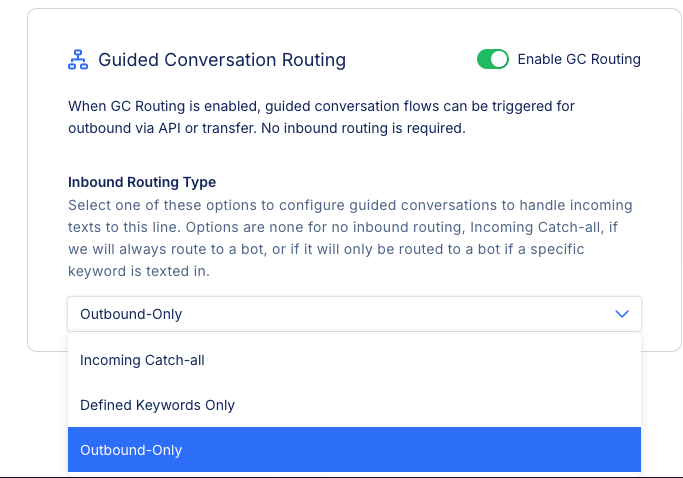Click the "Select one of these options" help text
The image size is (683, 478).
point(350,205)
